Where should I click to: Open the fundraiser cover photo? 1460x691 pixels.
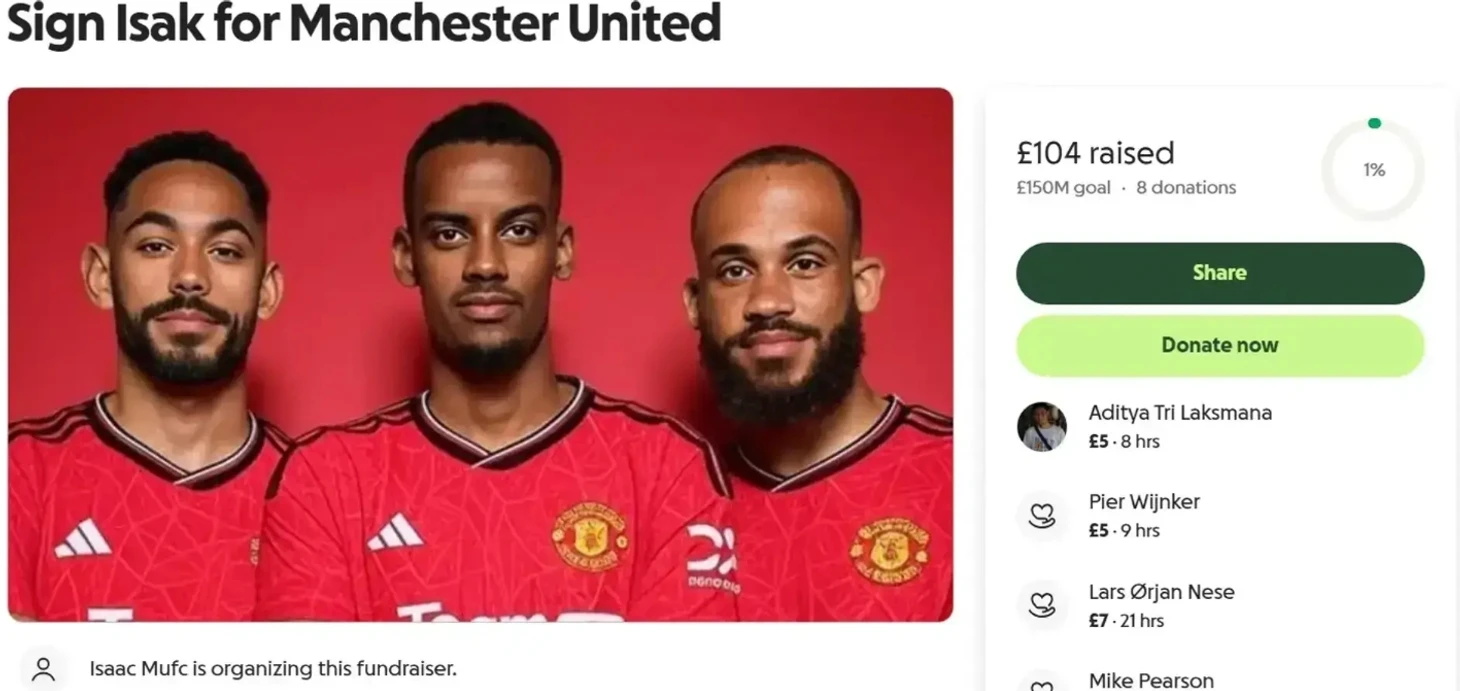pyautogui.click(x=480, y=354)
